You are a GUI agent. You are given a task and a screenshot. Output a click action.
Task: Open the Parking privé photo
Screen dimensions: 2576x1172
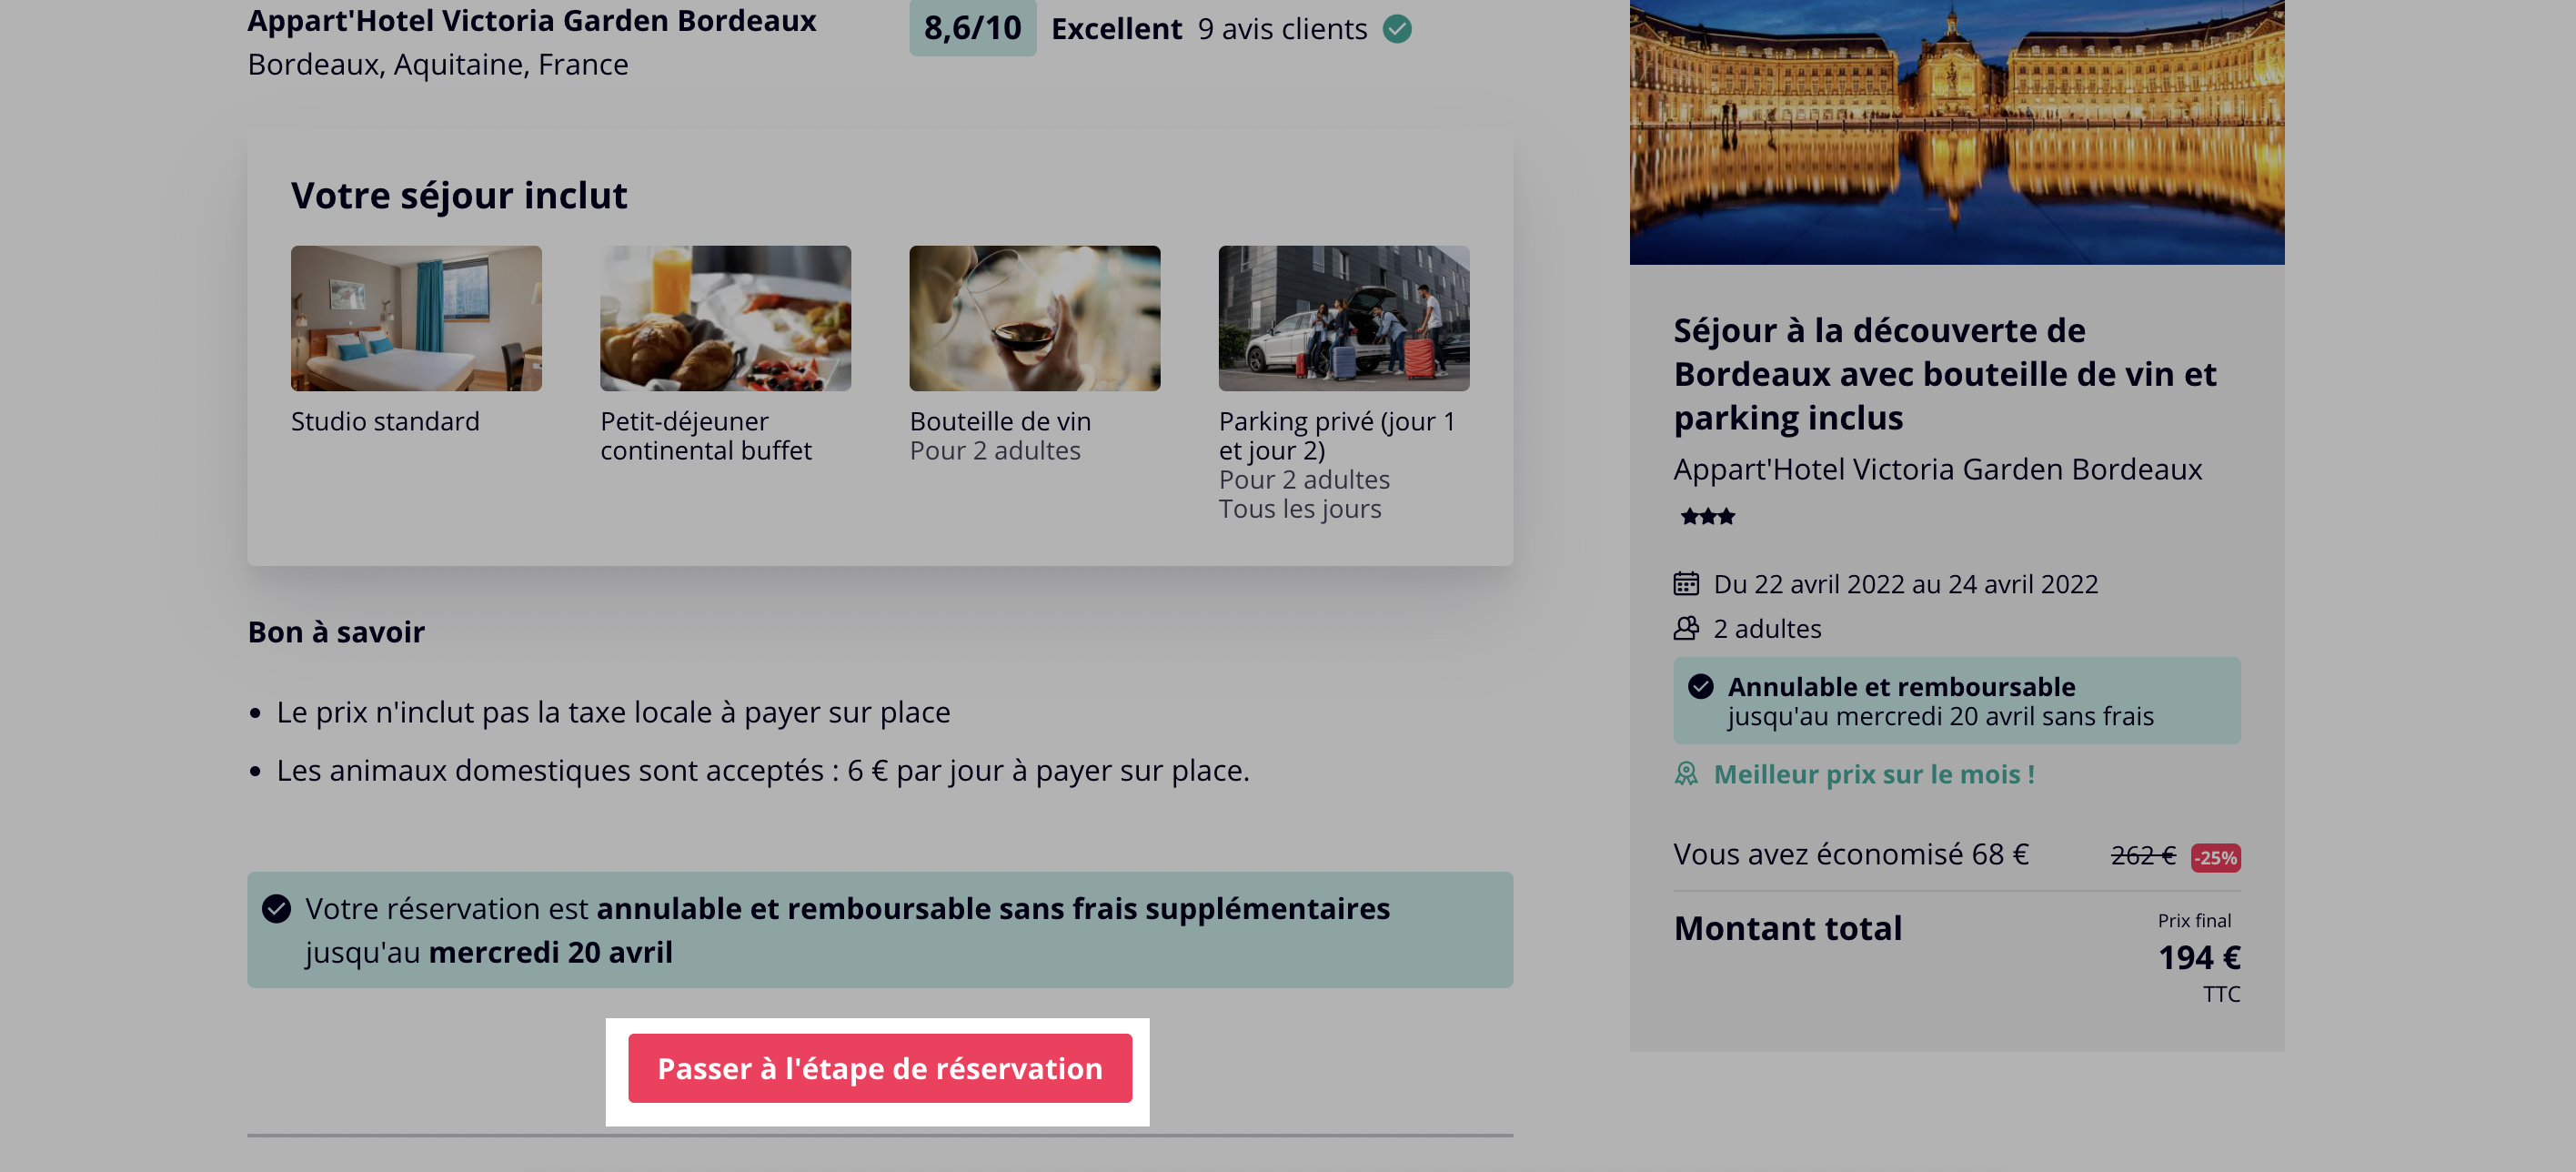(1343, 318)
